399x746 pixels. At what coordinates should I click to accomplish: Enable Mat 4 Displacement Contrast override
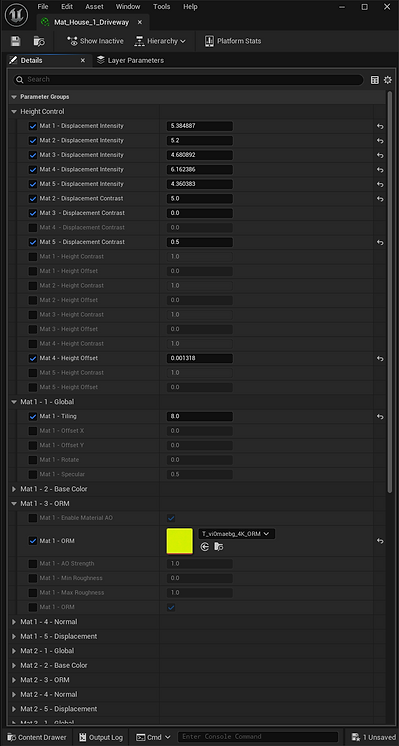33,228
